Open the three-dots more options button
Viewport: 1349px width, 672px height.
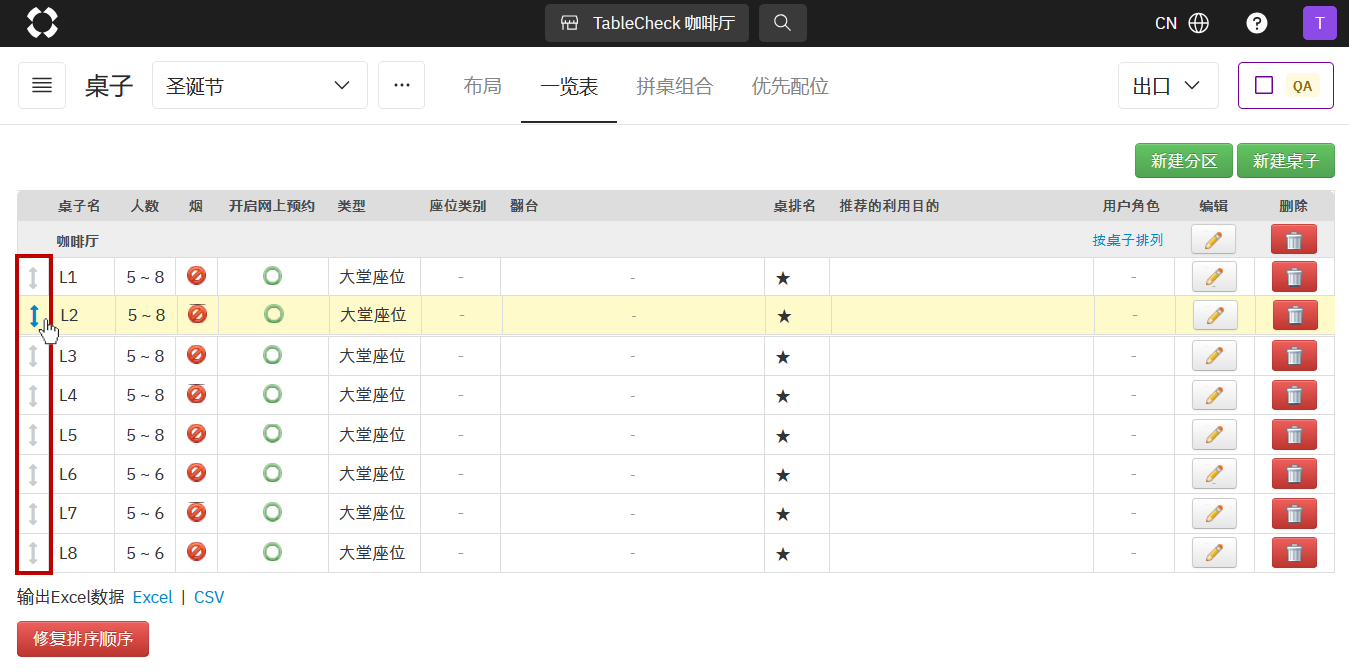point(402,86)
